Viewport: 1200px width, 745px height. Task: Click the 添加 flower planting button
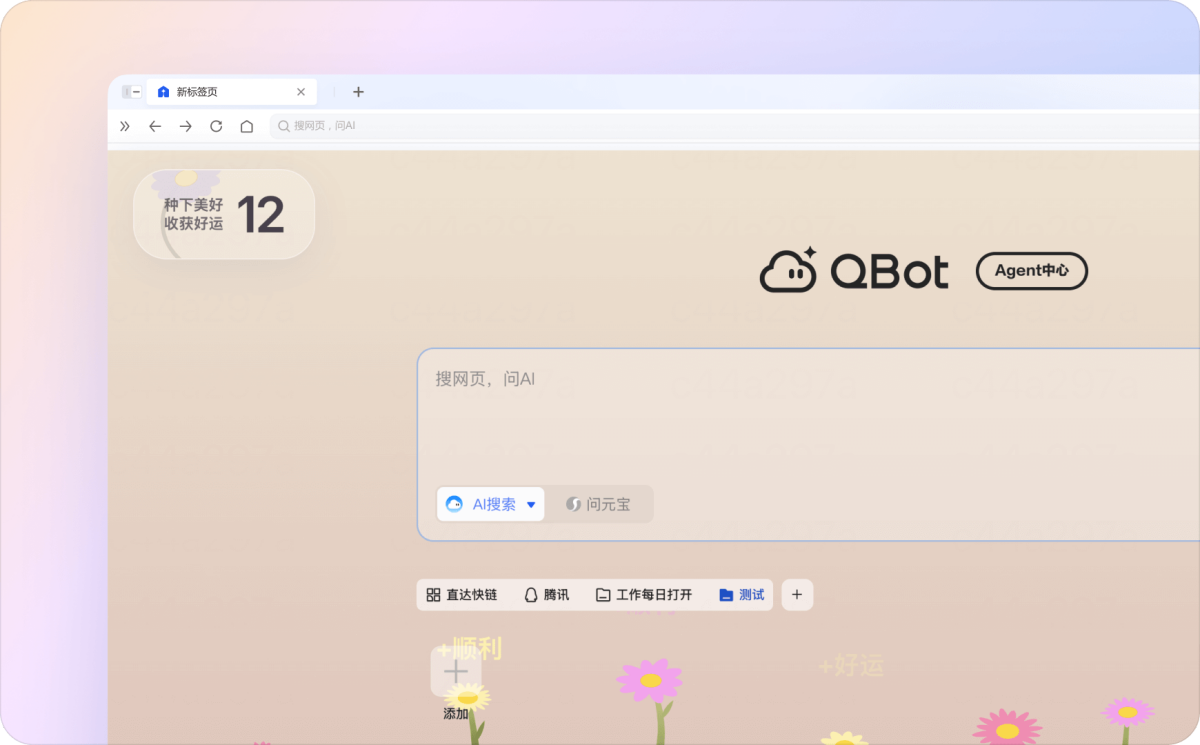coord(455,672)
